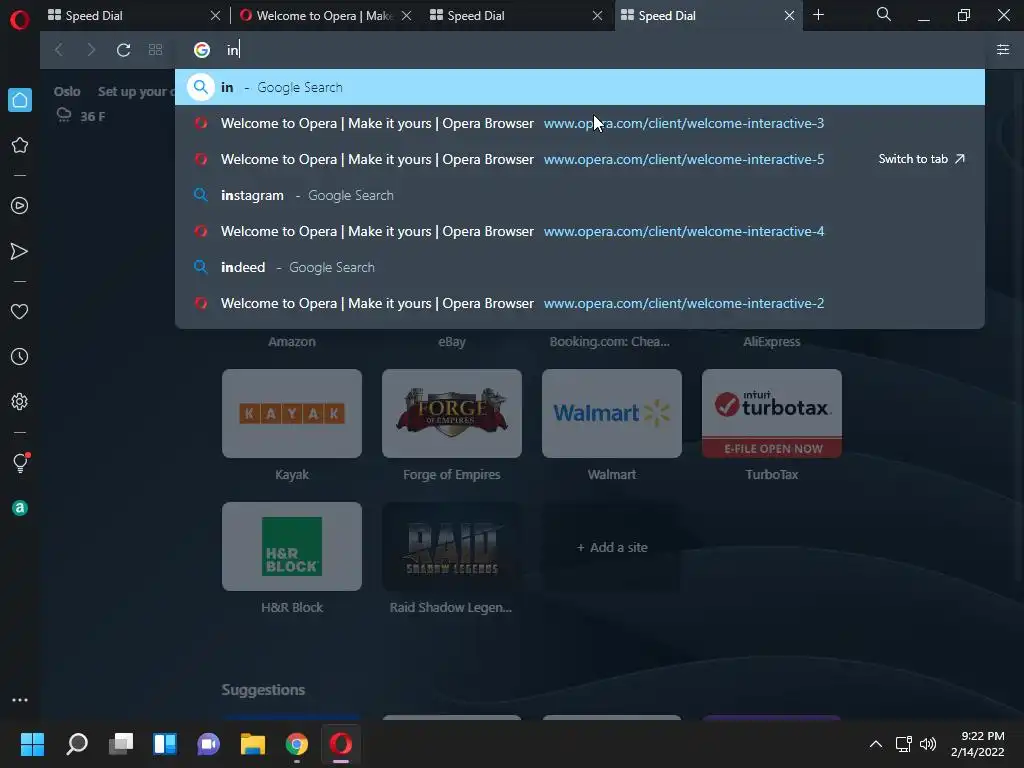
Task: Click the Speed Dial grid toolbar icon
Action: point(155,50)
